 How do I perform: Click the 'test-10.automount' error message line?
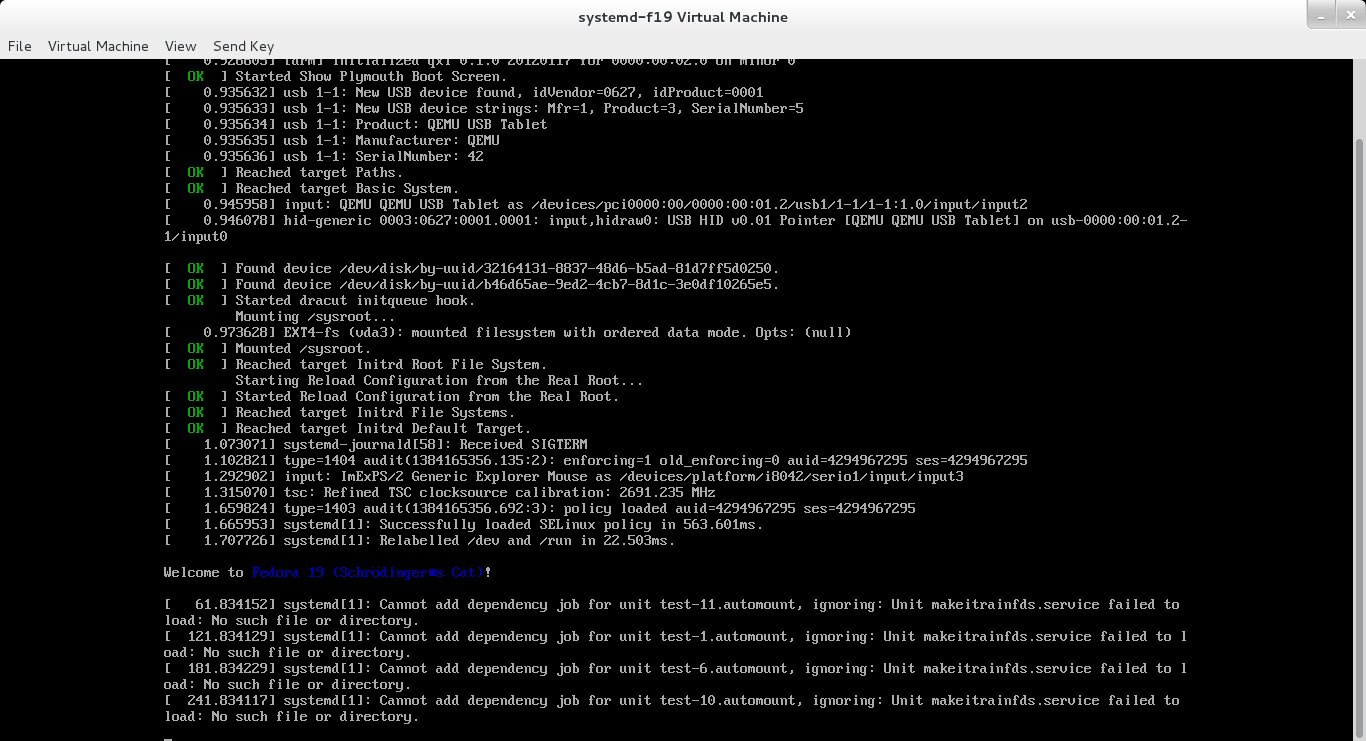(670, 700)
